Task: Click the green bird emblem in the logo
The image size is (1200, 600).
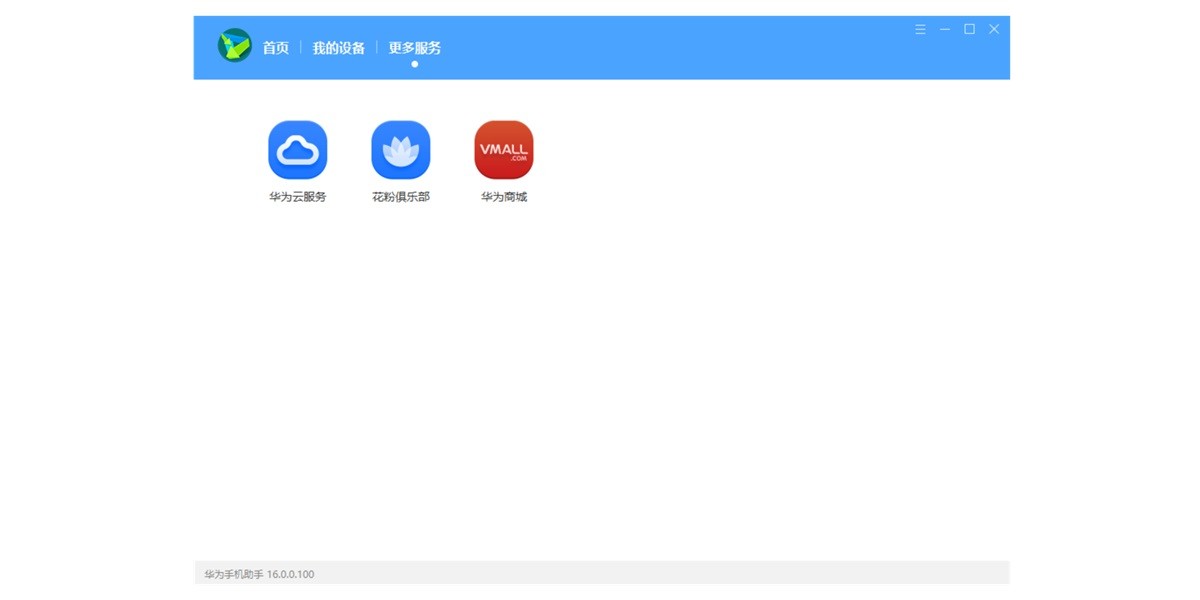Action: pos(232,46)
